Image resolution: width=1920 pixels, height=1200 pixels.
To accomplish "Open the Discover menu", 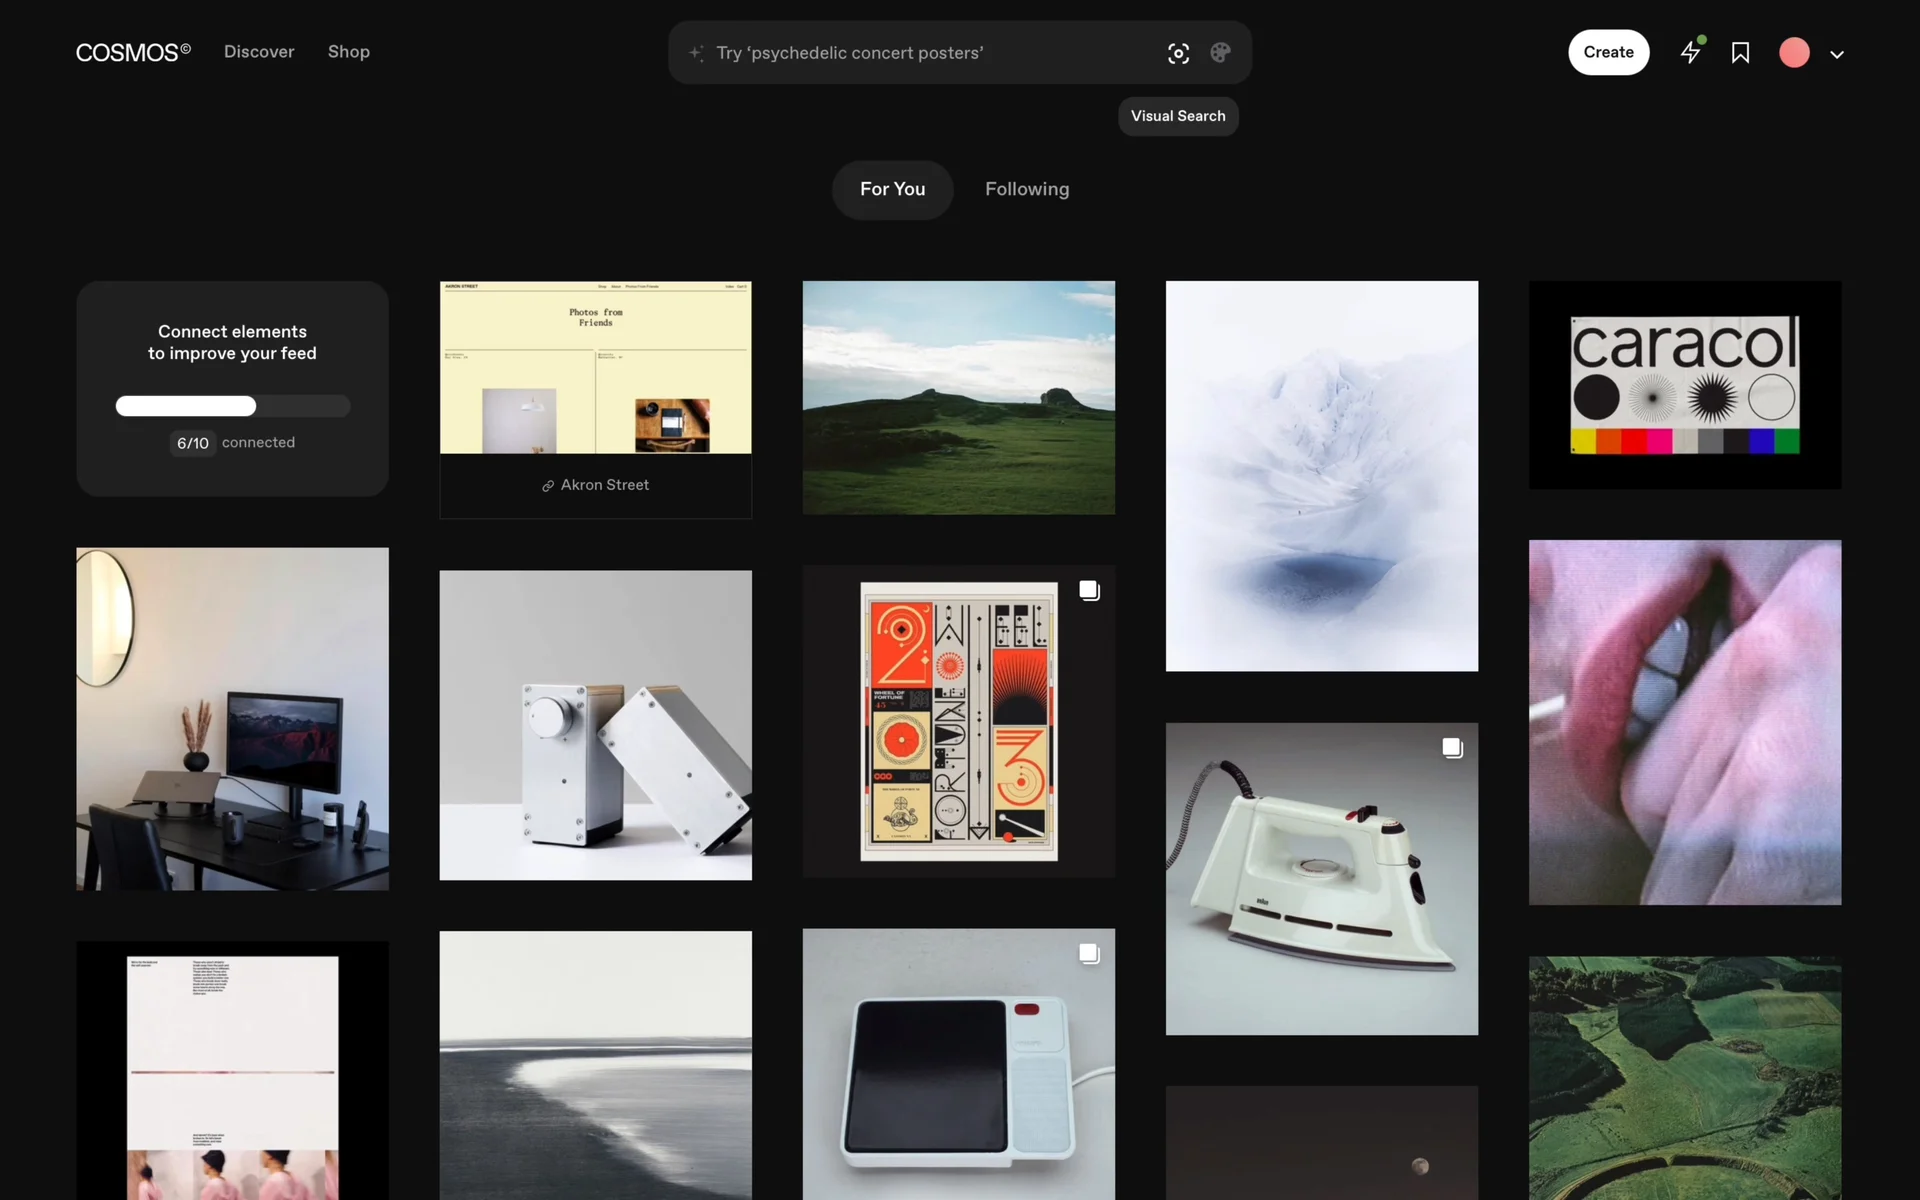I will click(259, 52).
